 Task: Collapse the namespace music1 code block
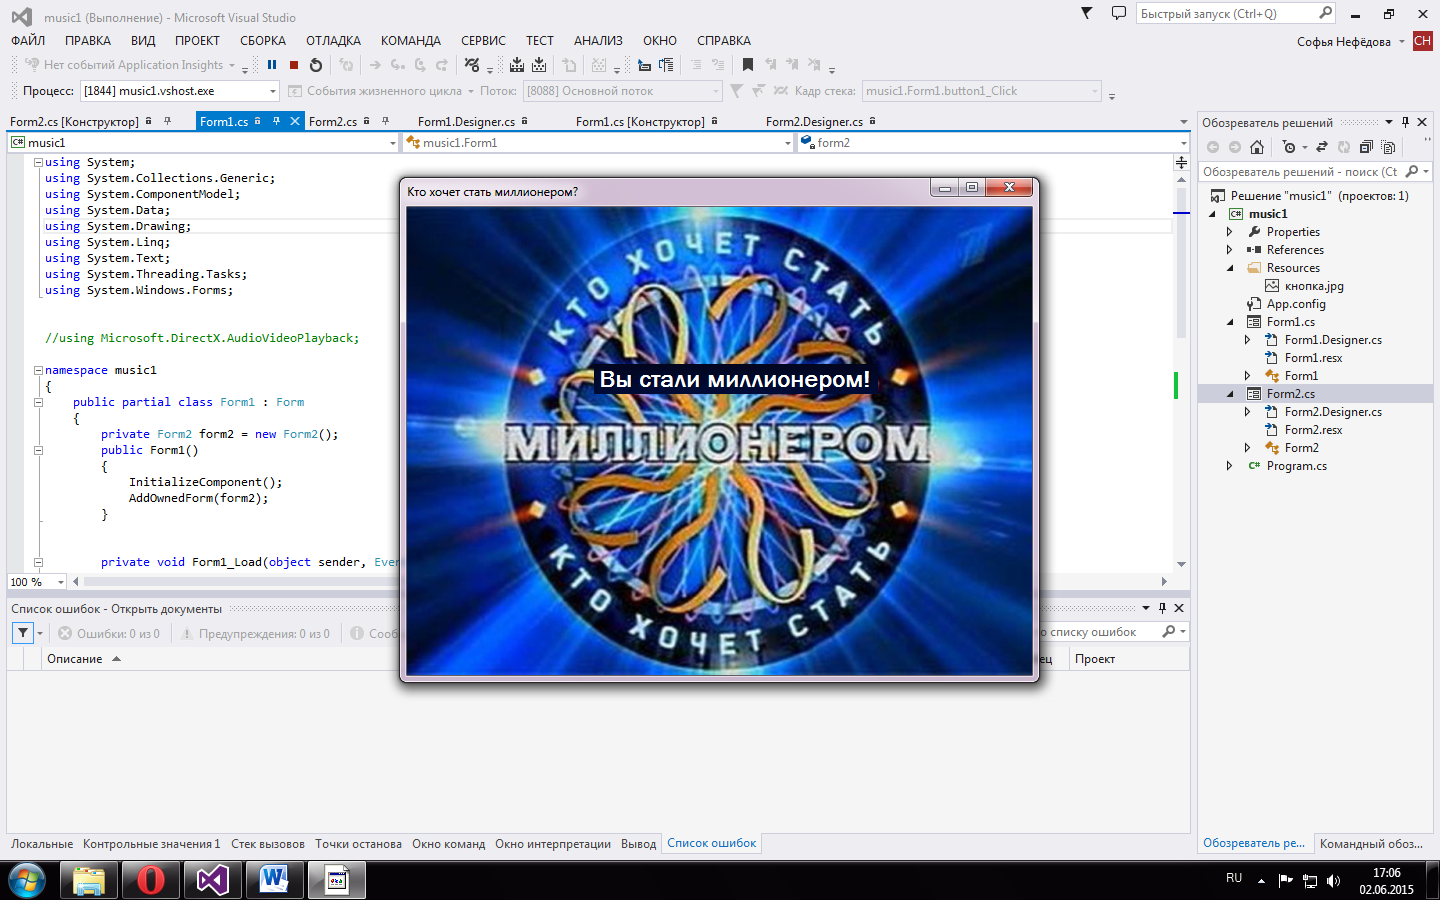click(x=38, y=370)
